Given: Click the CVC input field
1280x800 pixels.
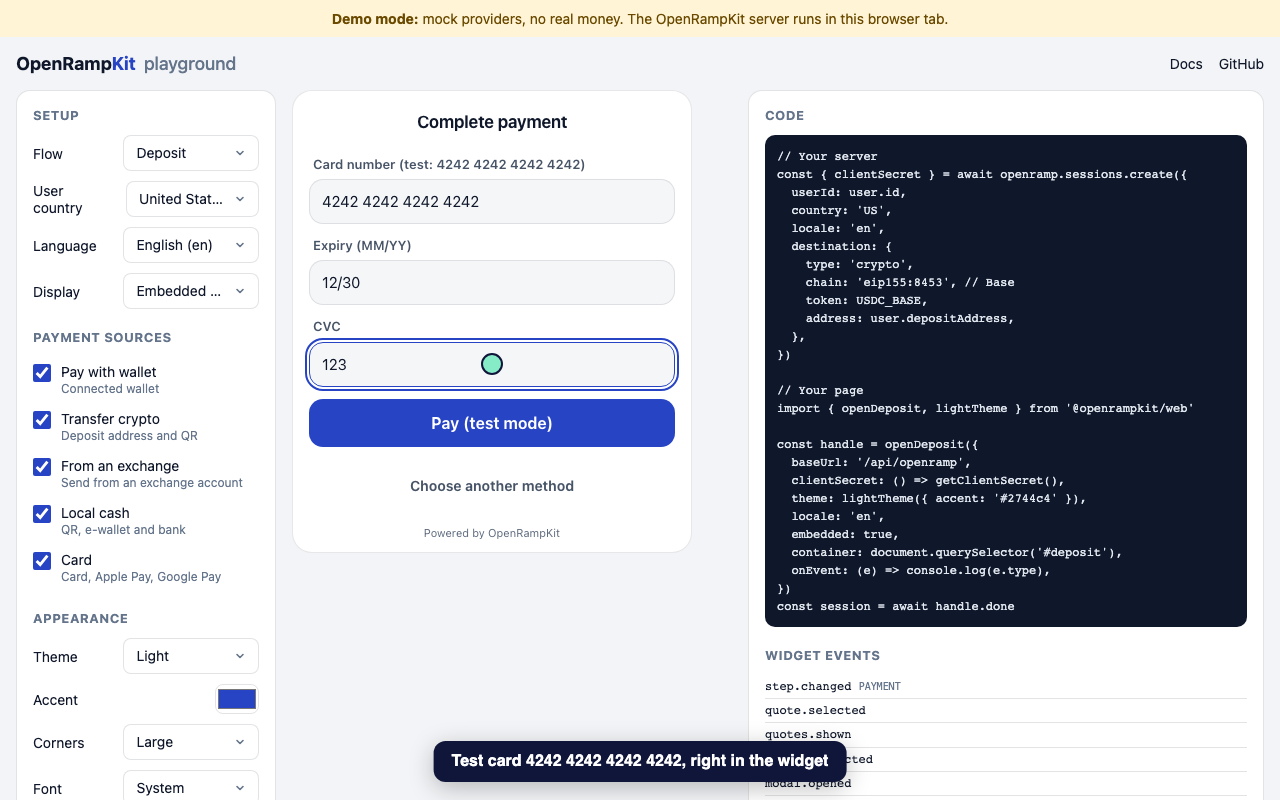Looking at the screenshot, I should pyautogui.click(x=492, y=364).
